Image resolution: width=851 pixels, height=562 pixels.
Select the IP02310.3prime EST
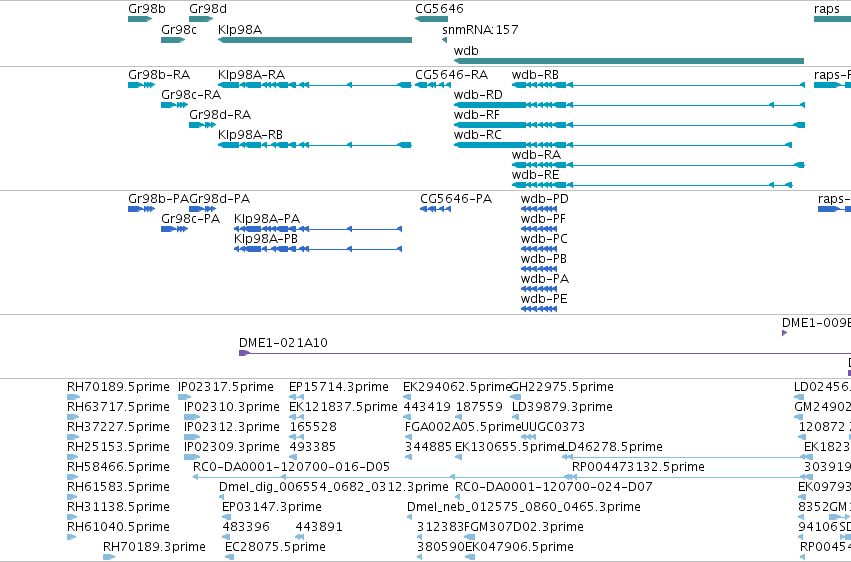(192, 418)
